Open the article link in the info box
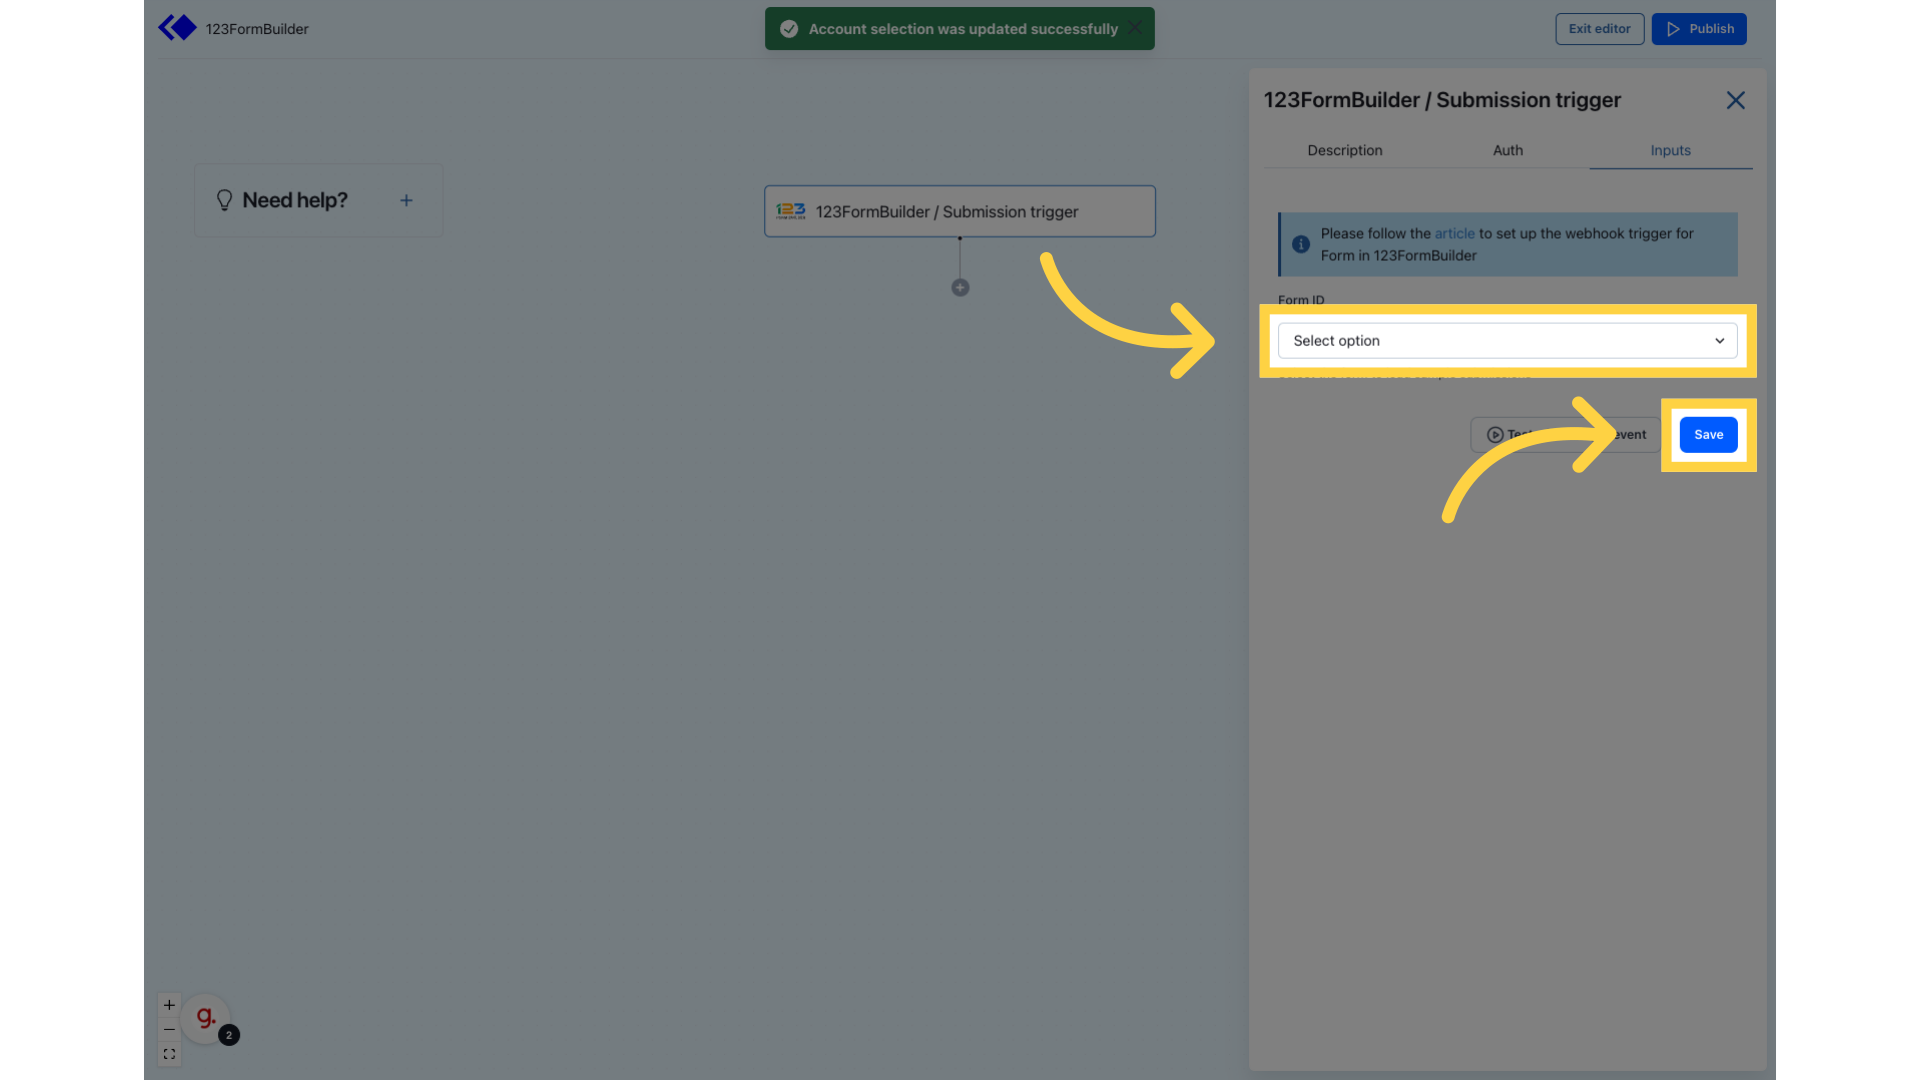The height and width of the screenshot is (1080, 1920). point(1454,233)
